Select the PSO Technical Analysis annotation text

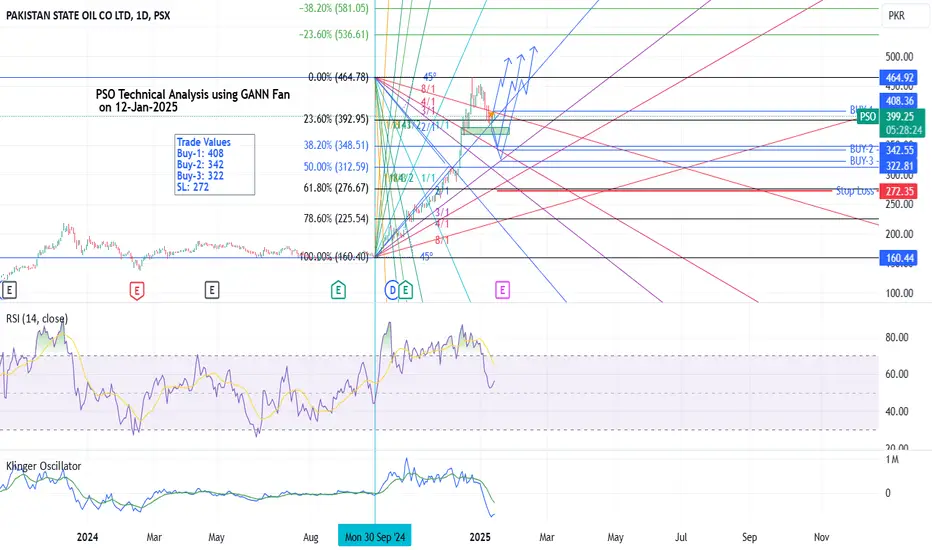point(193,100)
